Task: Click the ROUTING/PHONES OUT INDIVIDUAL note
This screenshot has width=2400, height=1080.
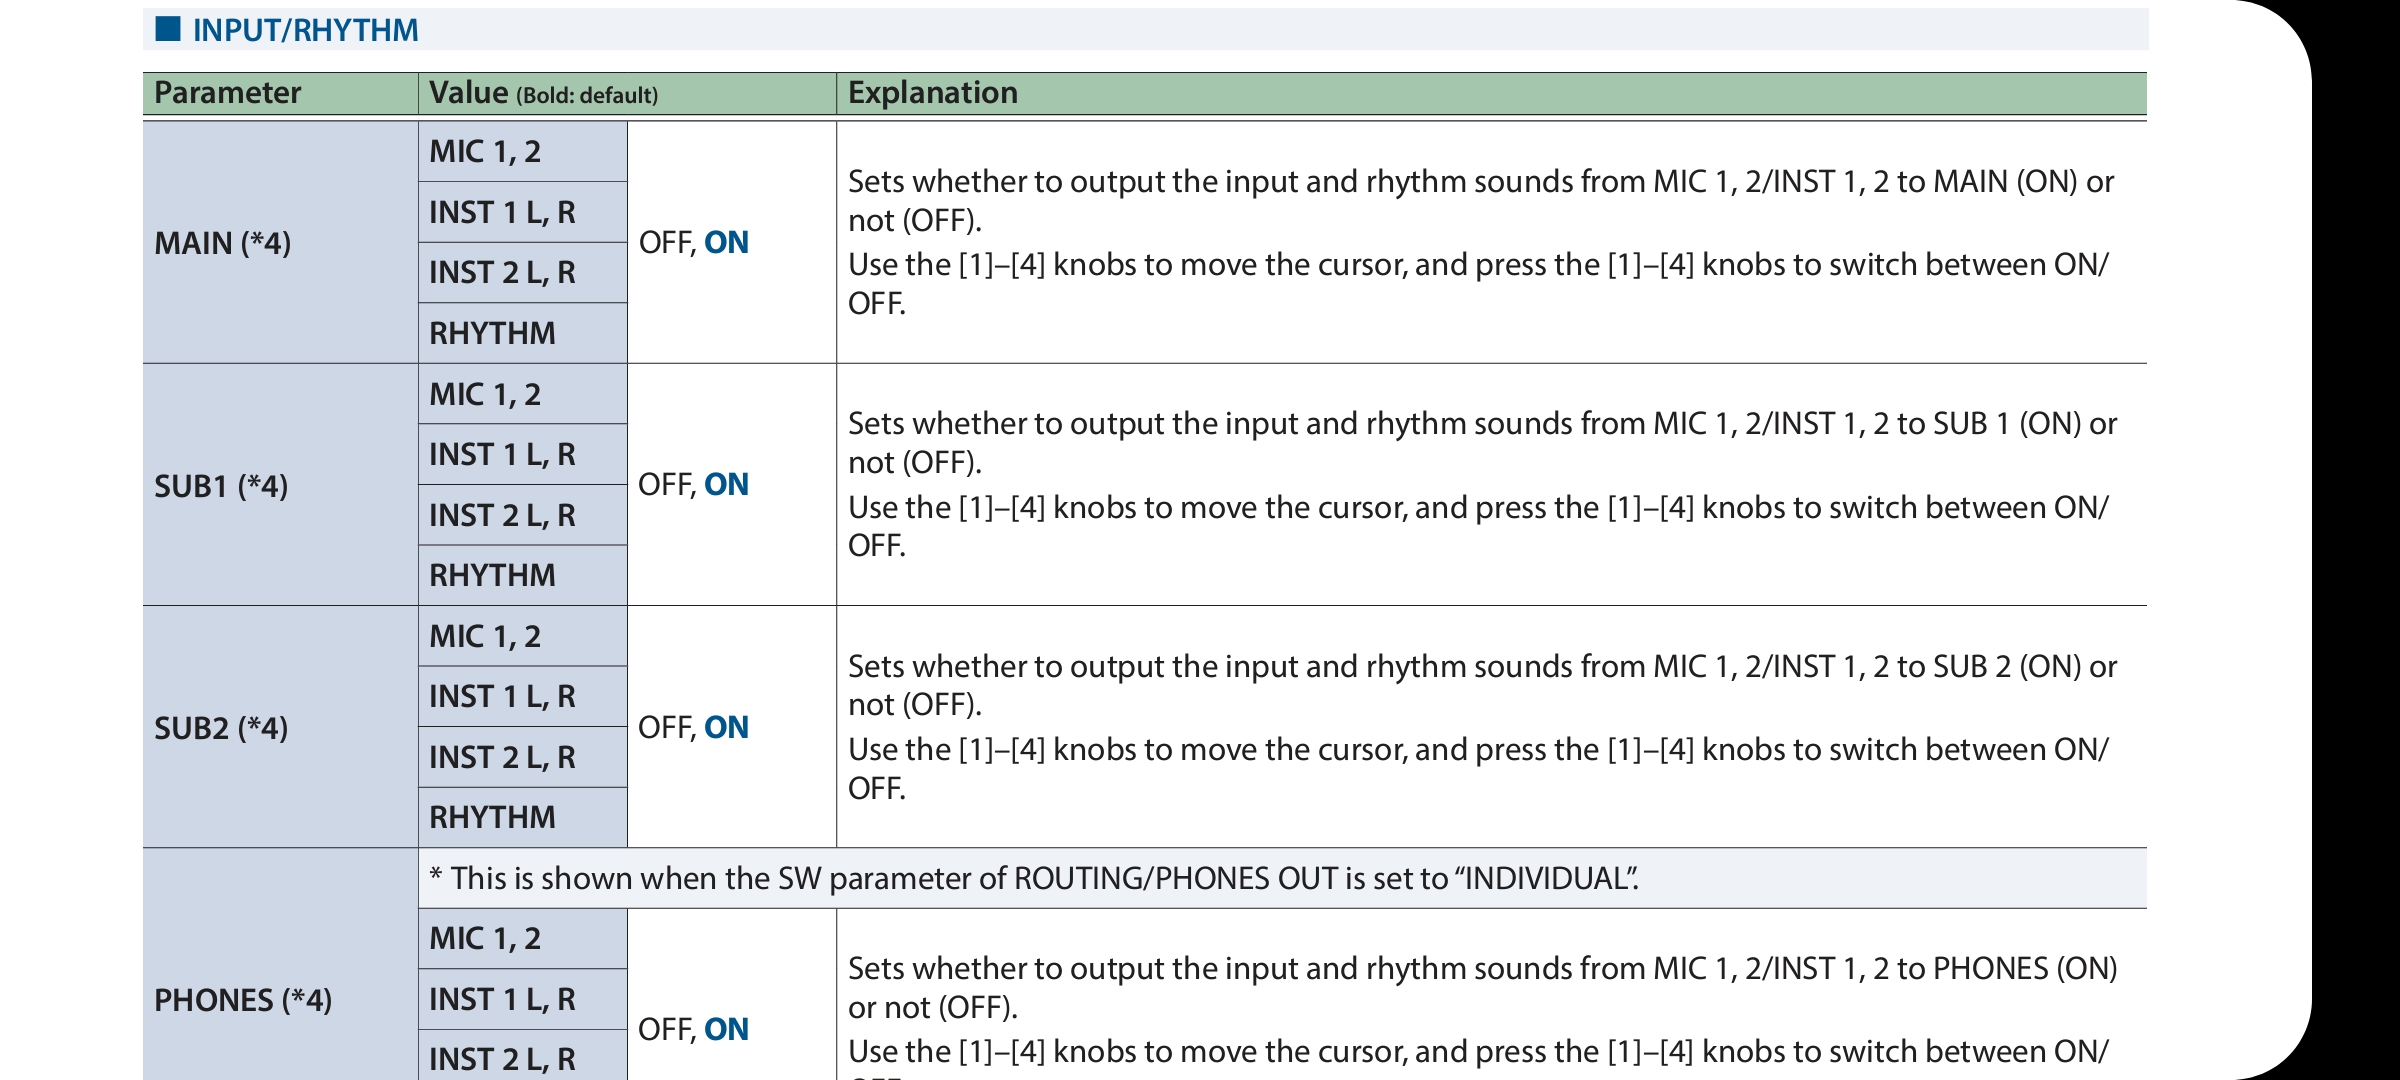Action: coord(1034,878)
